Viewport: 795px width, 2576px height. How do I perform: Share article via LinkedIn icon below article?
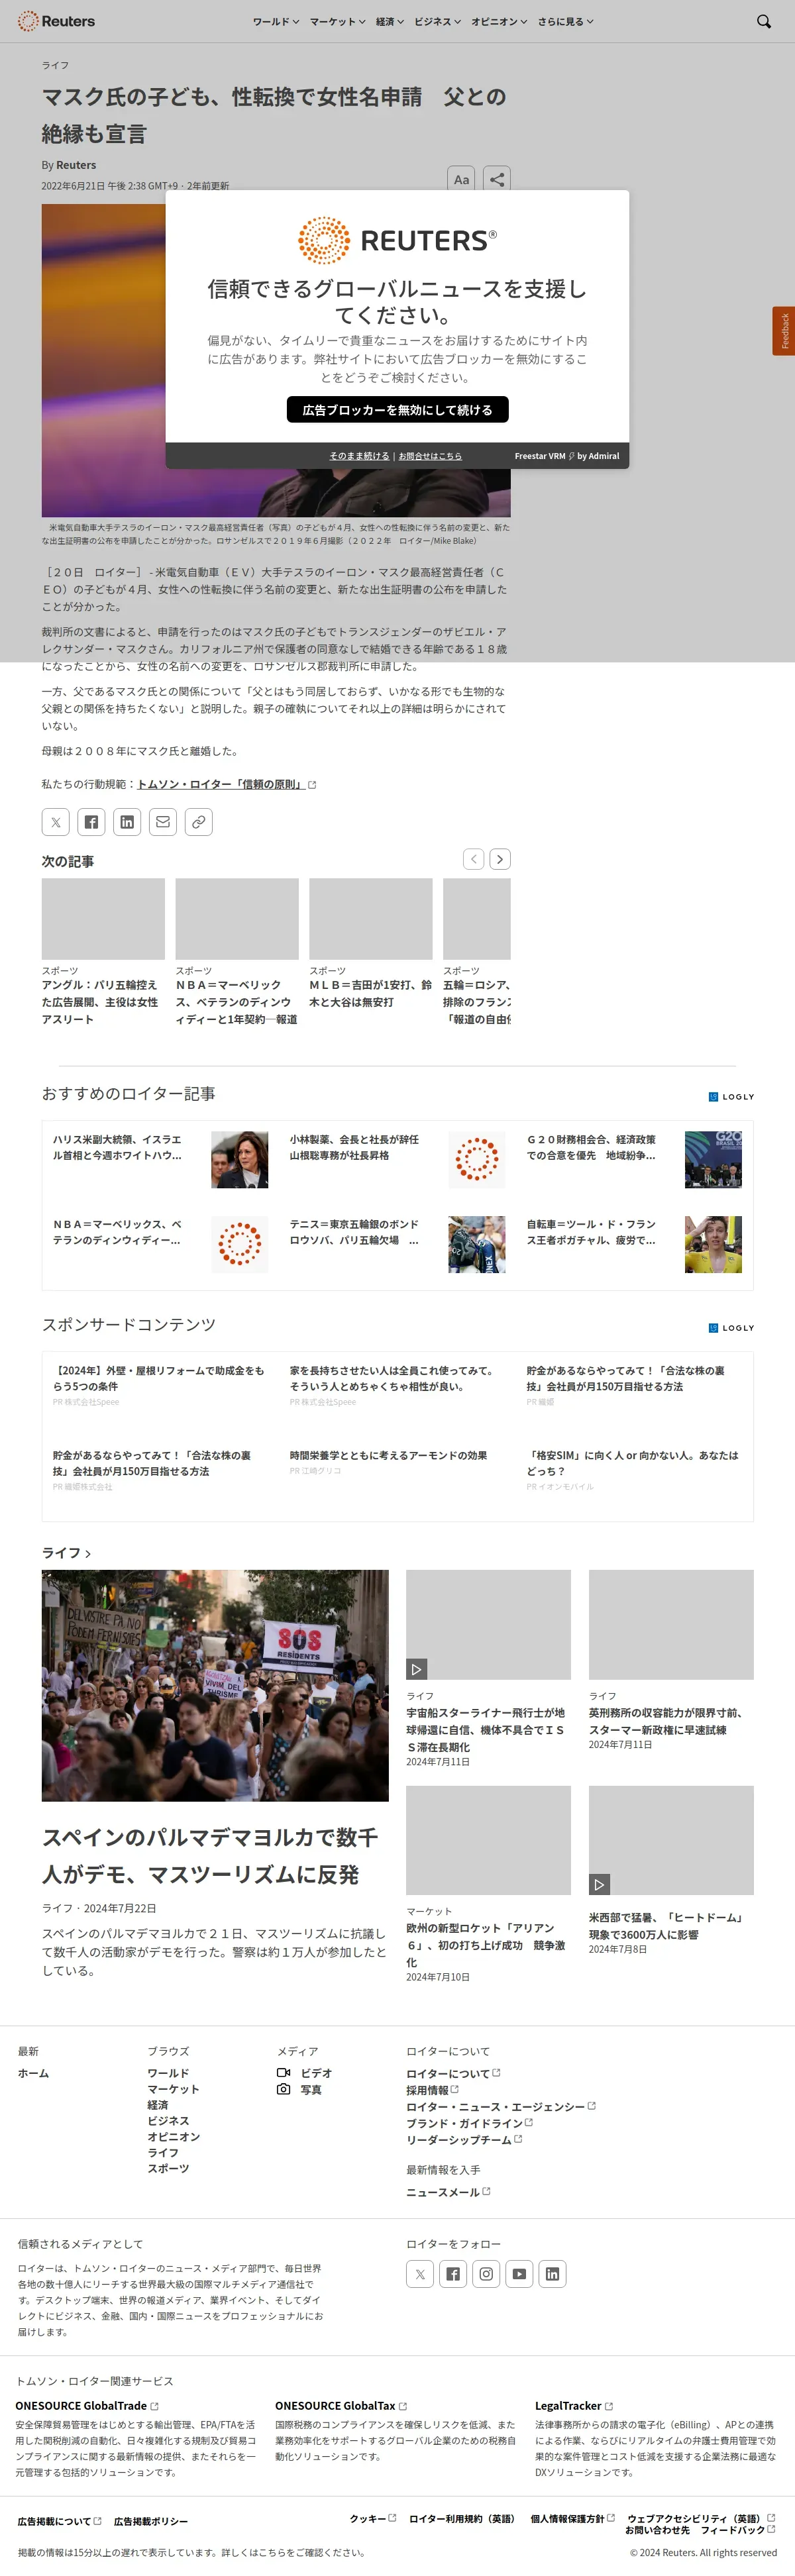pos(127,822)
